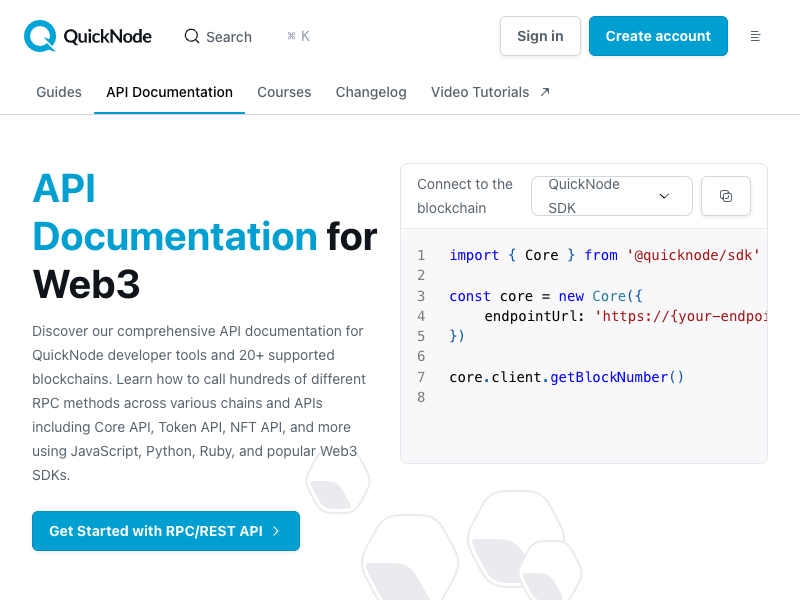Click the chevron in the SDK selector
800x600 pixels.
tap(664, 196)
